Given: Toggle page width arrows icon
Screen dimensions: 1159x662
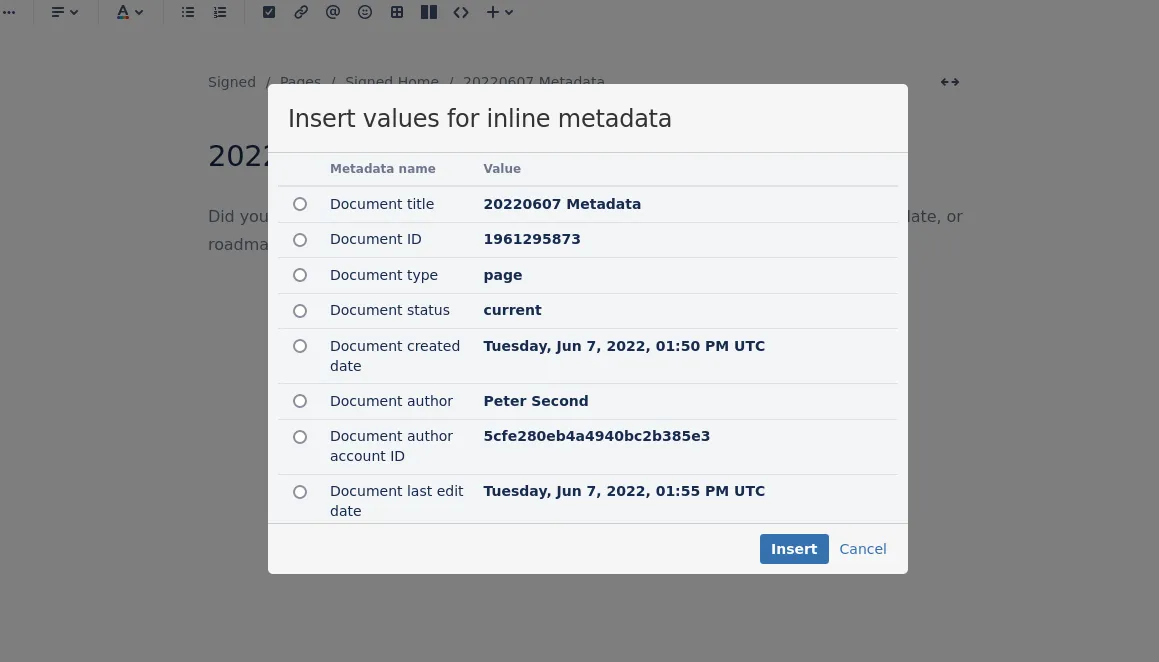Looking at the screenshot, I should point(950,82).
